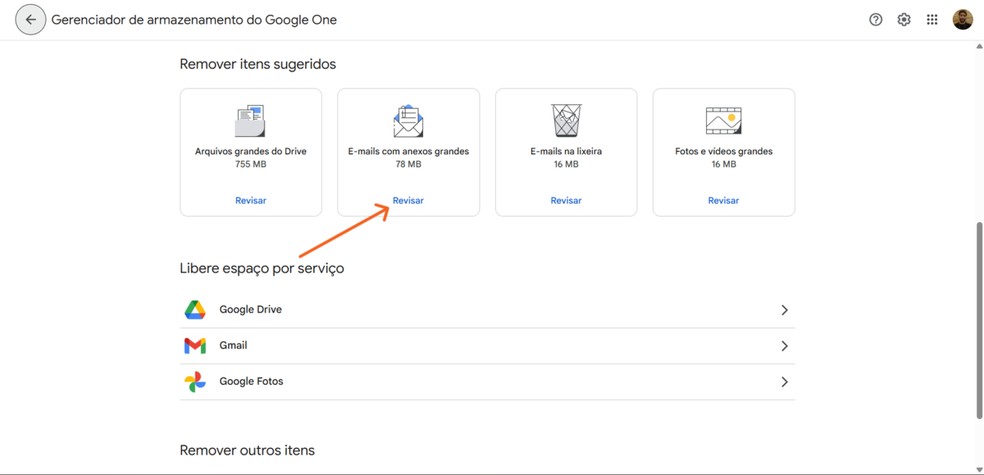Click the page vertical scrollbar thumb
This screenshot has width=984, height=475.
point(979,320)
